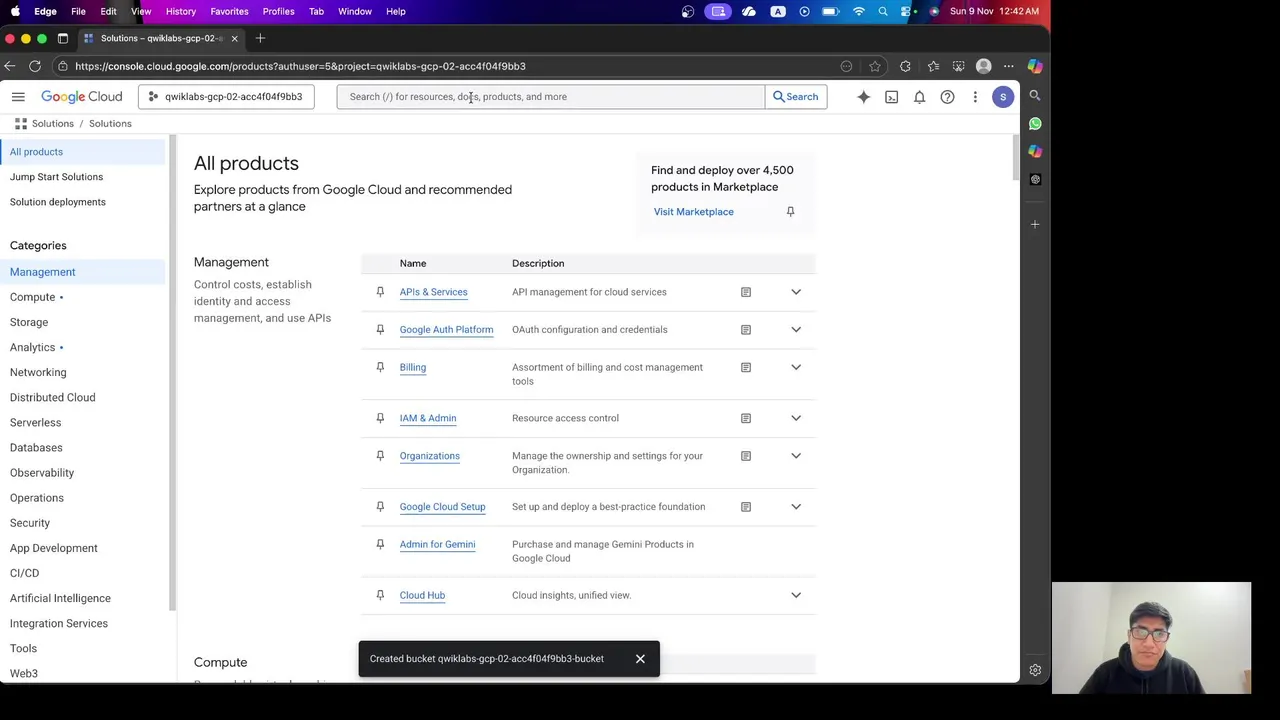The image size is (1280, 720).
Task: Expand the Organizations row
Action: tap(796, 456)
